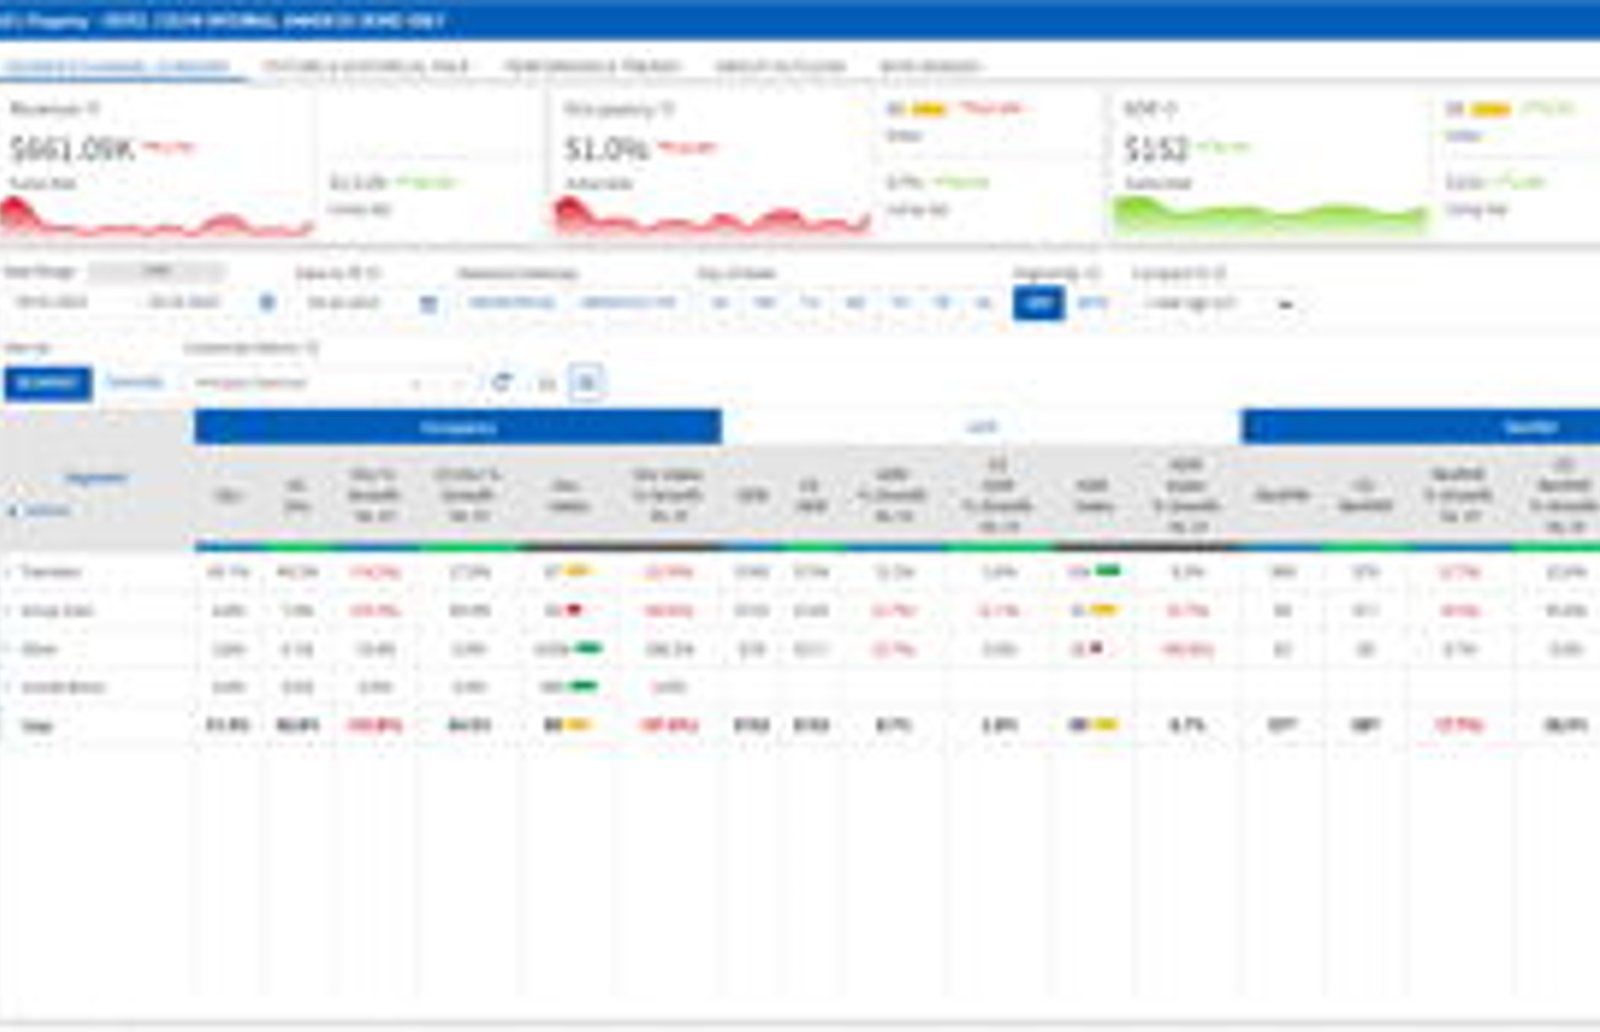Switch to the second tab in the top bar
Image resolution: width=1600 pixels, height=1032 pixels.
[x=366, y=67]
